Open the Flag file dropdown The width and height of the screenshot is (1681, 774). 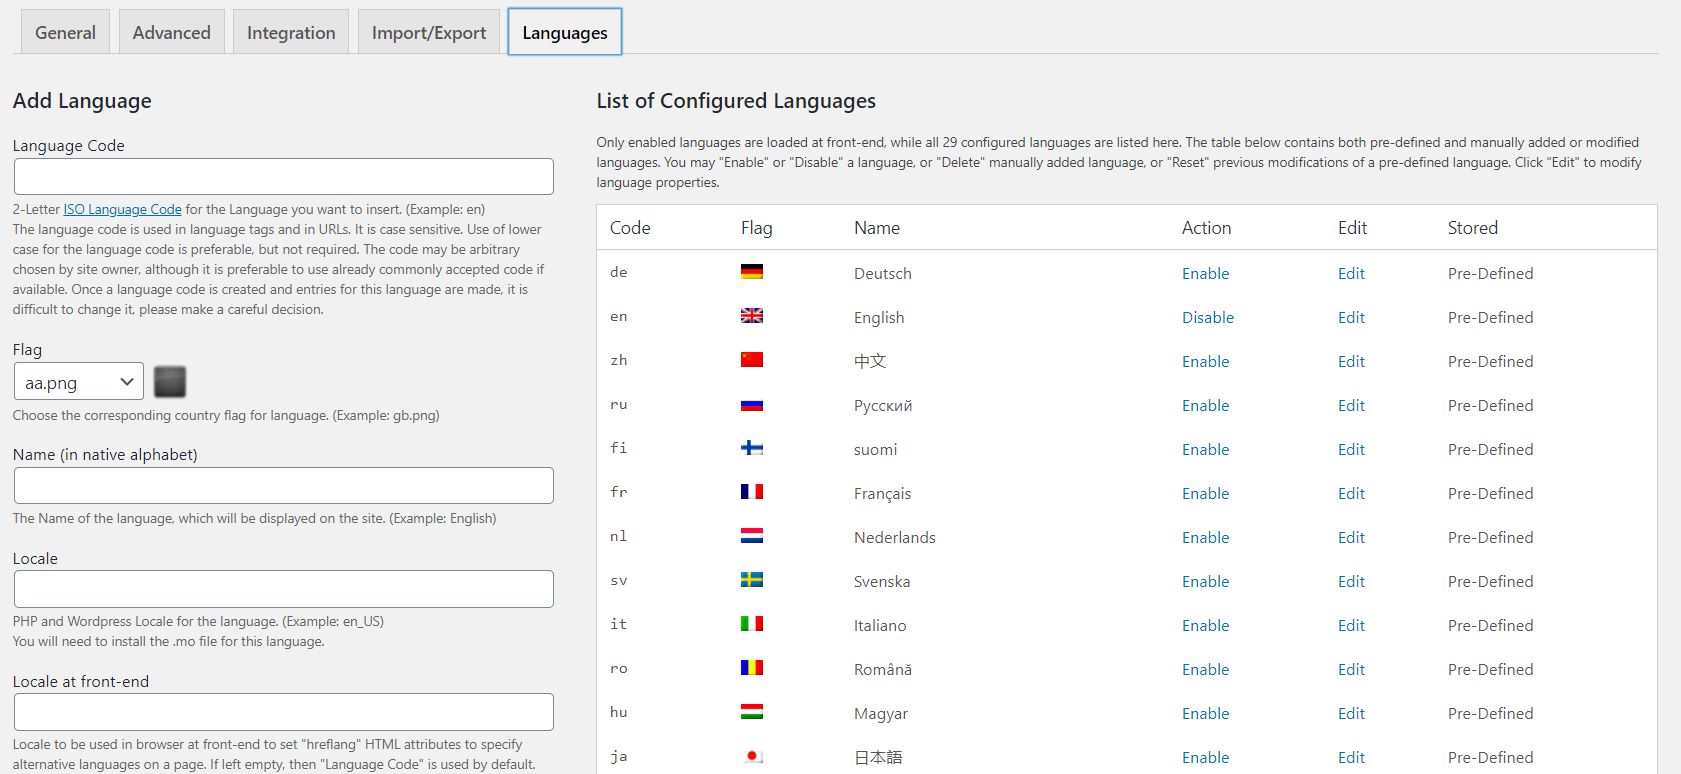click(x=79, y=382)
